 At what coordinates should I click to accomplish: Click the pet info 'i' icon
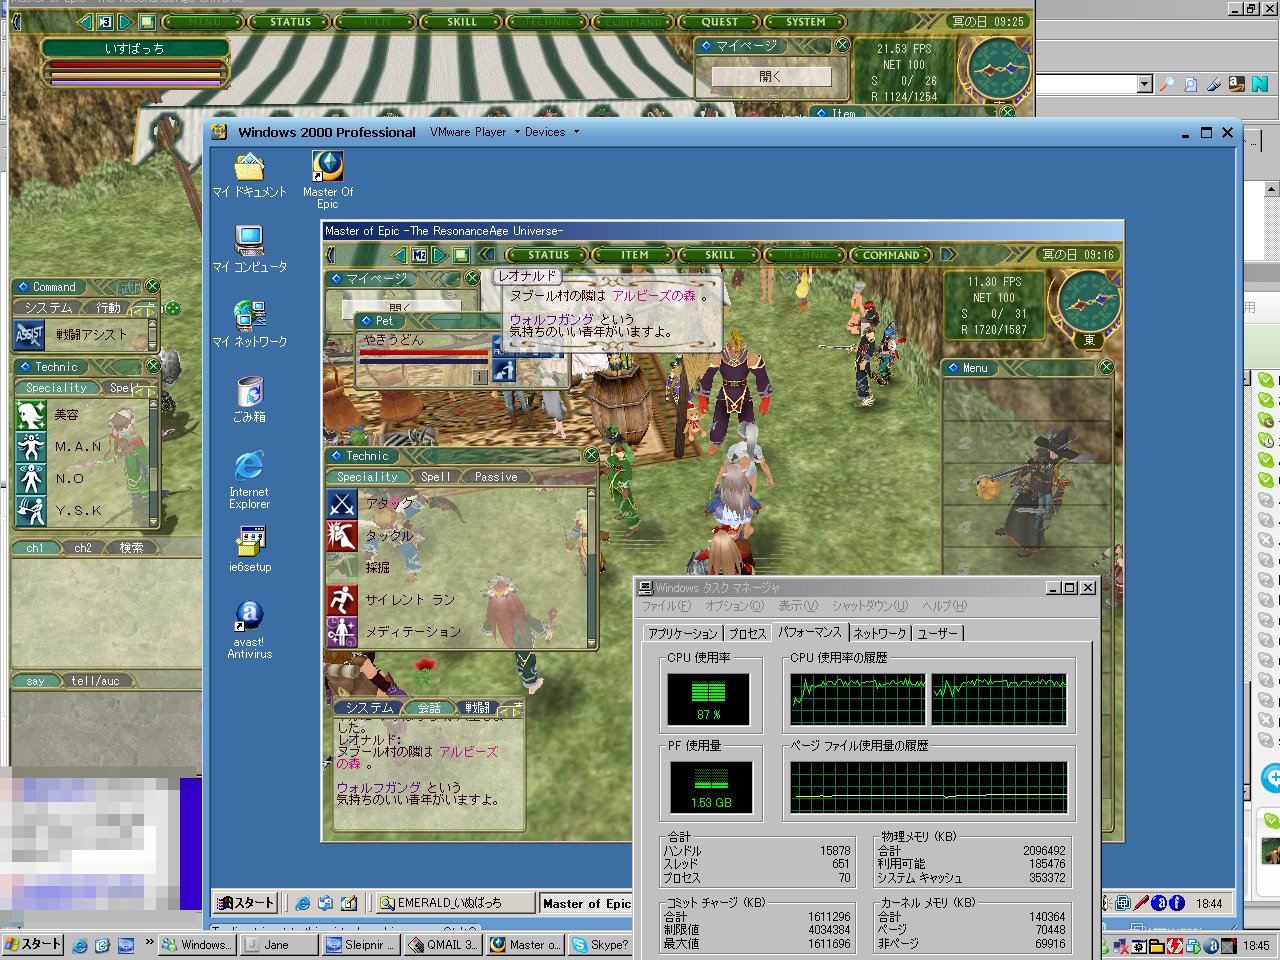tap(481, 376)
